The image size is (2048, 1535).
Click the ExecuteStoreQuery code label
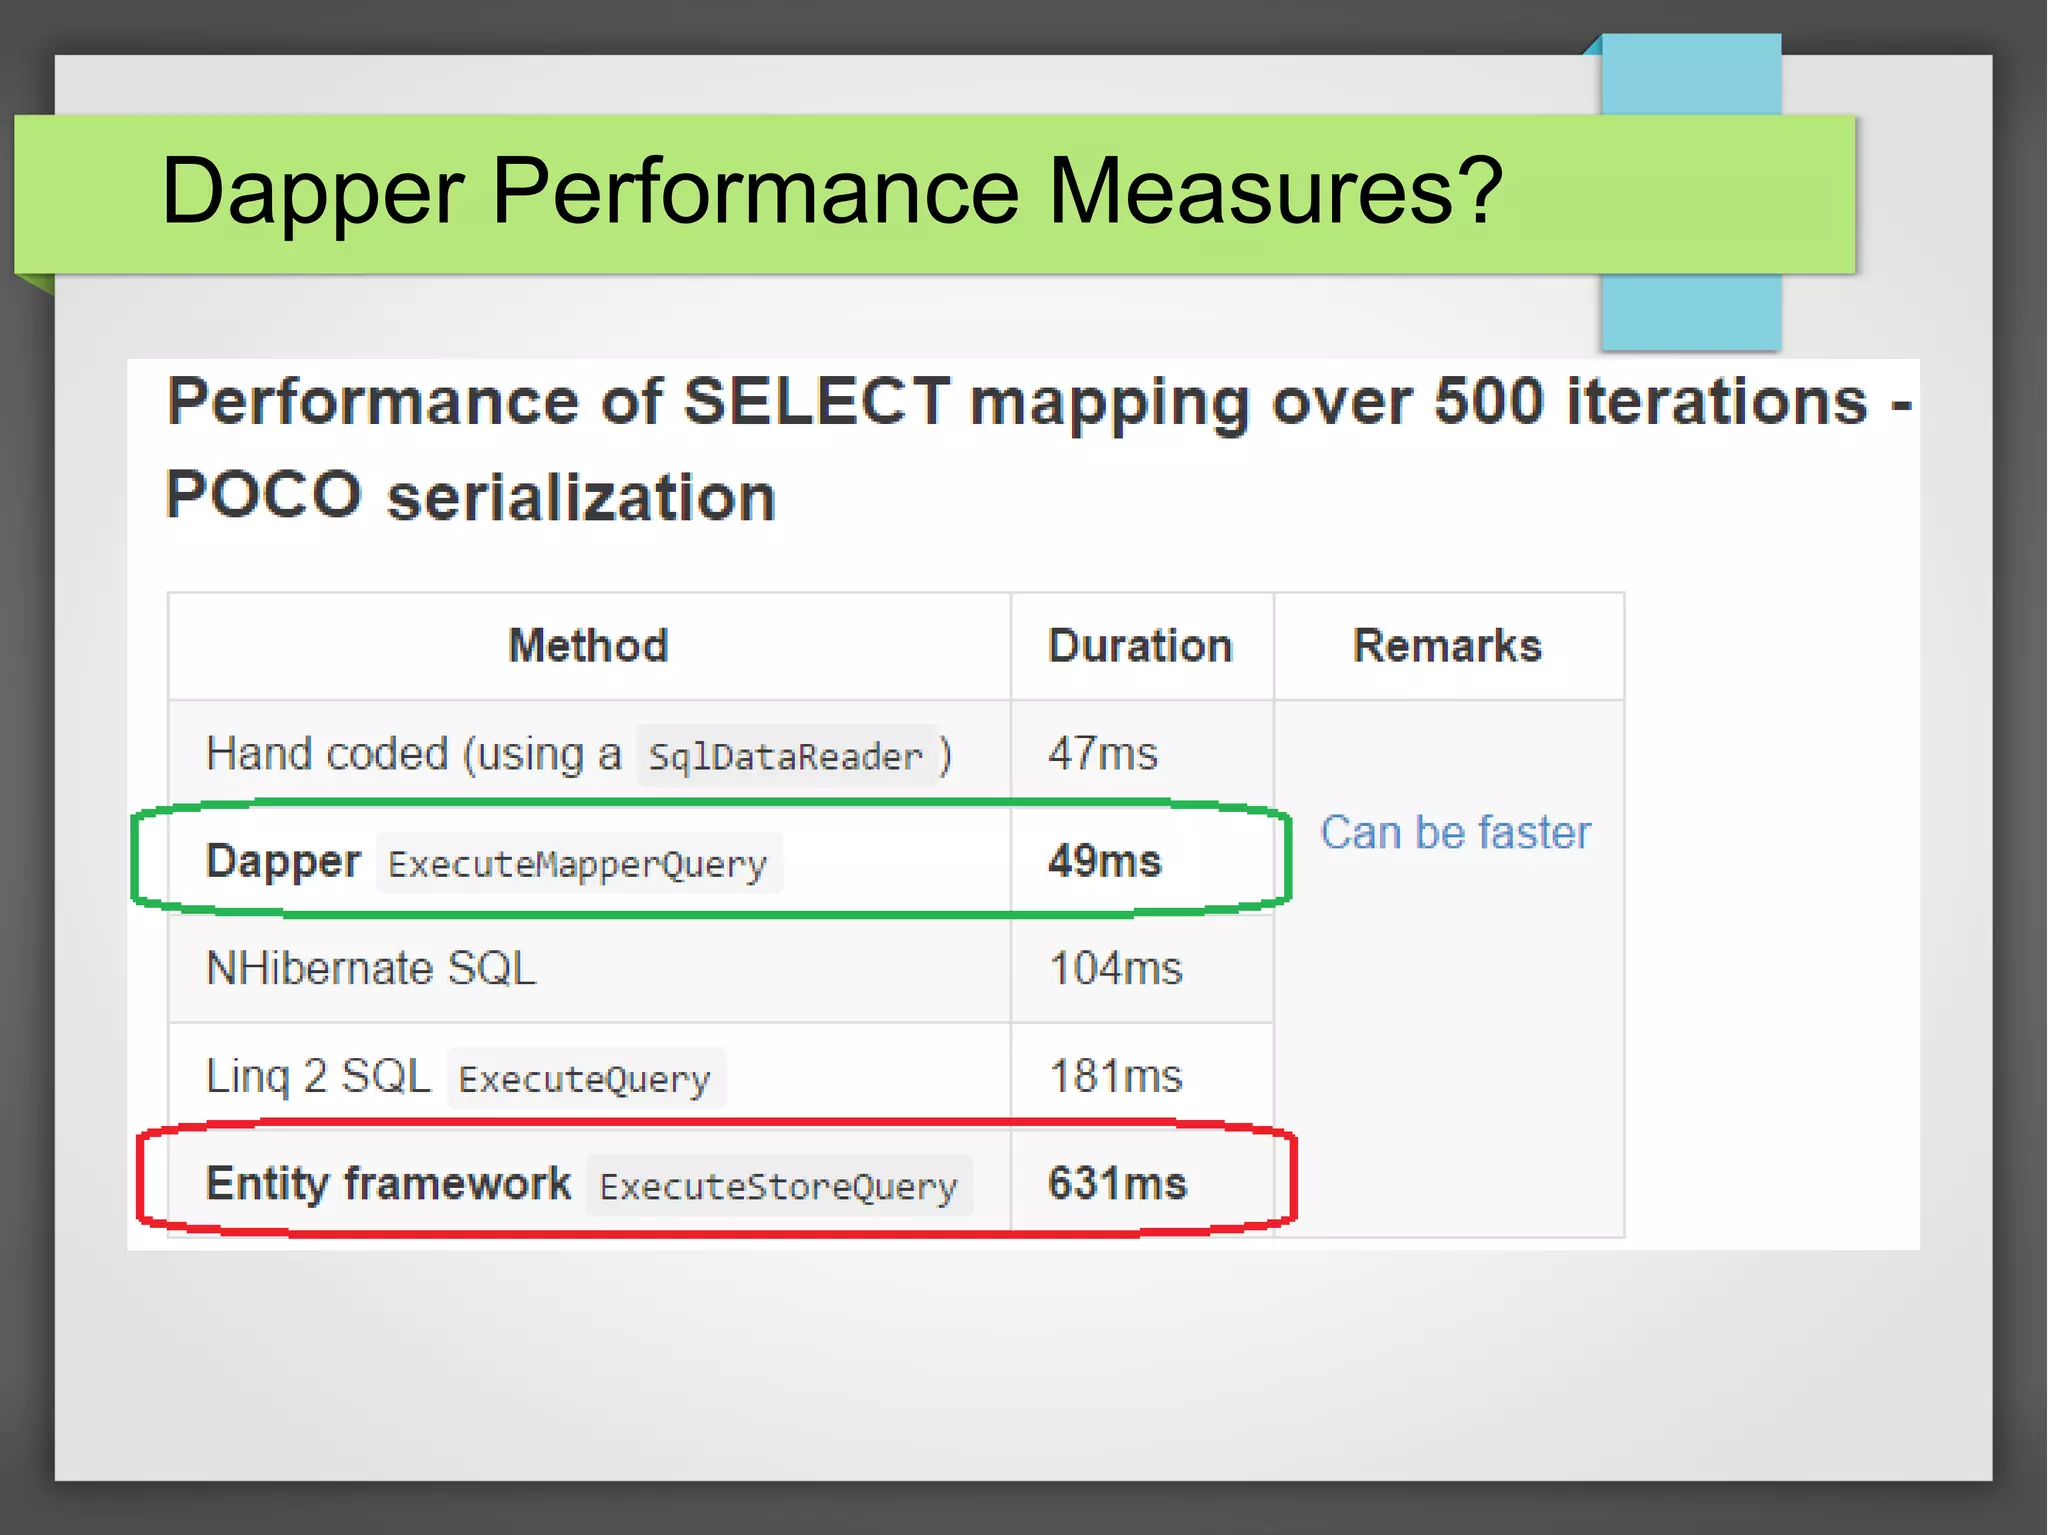pyautogui.click(x=778, y=1187)
